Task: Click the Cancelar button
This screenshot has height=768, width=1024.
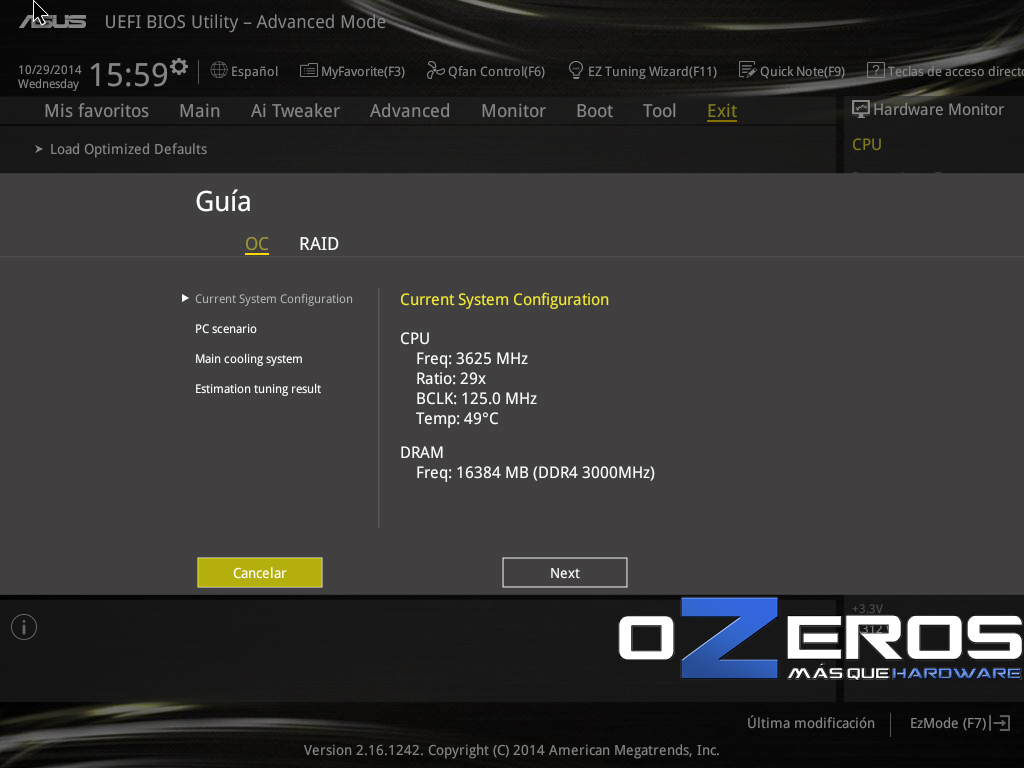Action: coord(260,573)
